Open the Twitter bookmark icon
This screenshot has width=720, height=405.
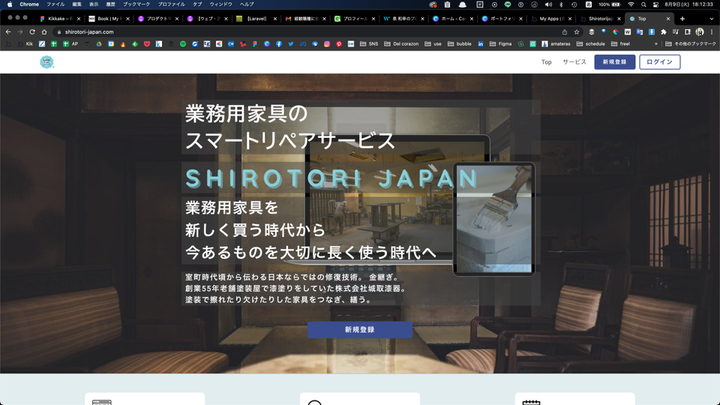pyautogui.click(x=291, y=44)
